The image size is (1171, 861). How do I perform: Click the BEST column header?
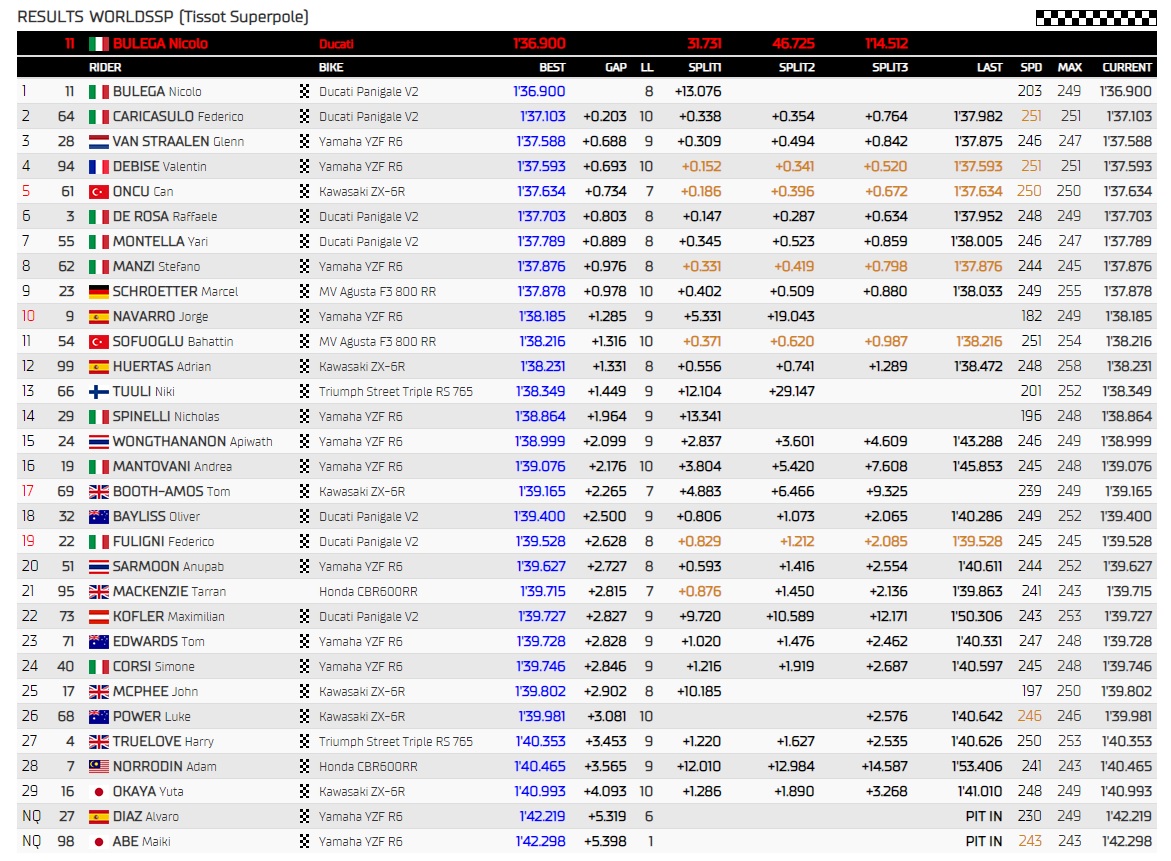pos(553,67)
